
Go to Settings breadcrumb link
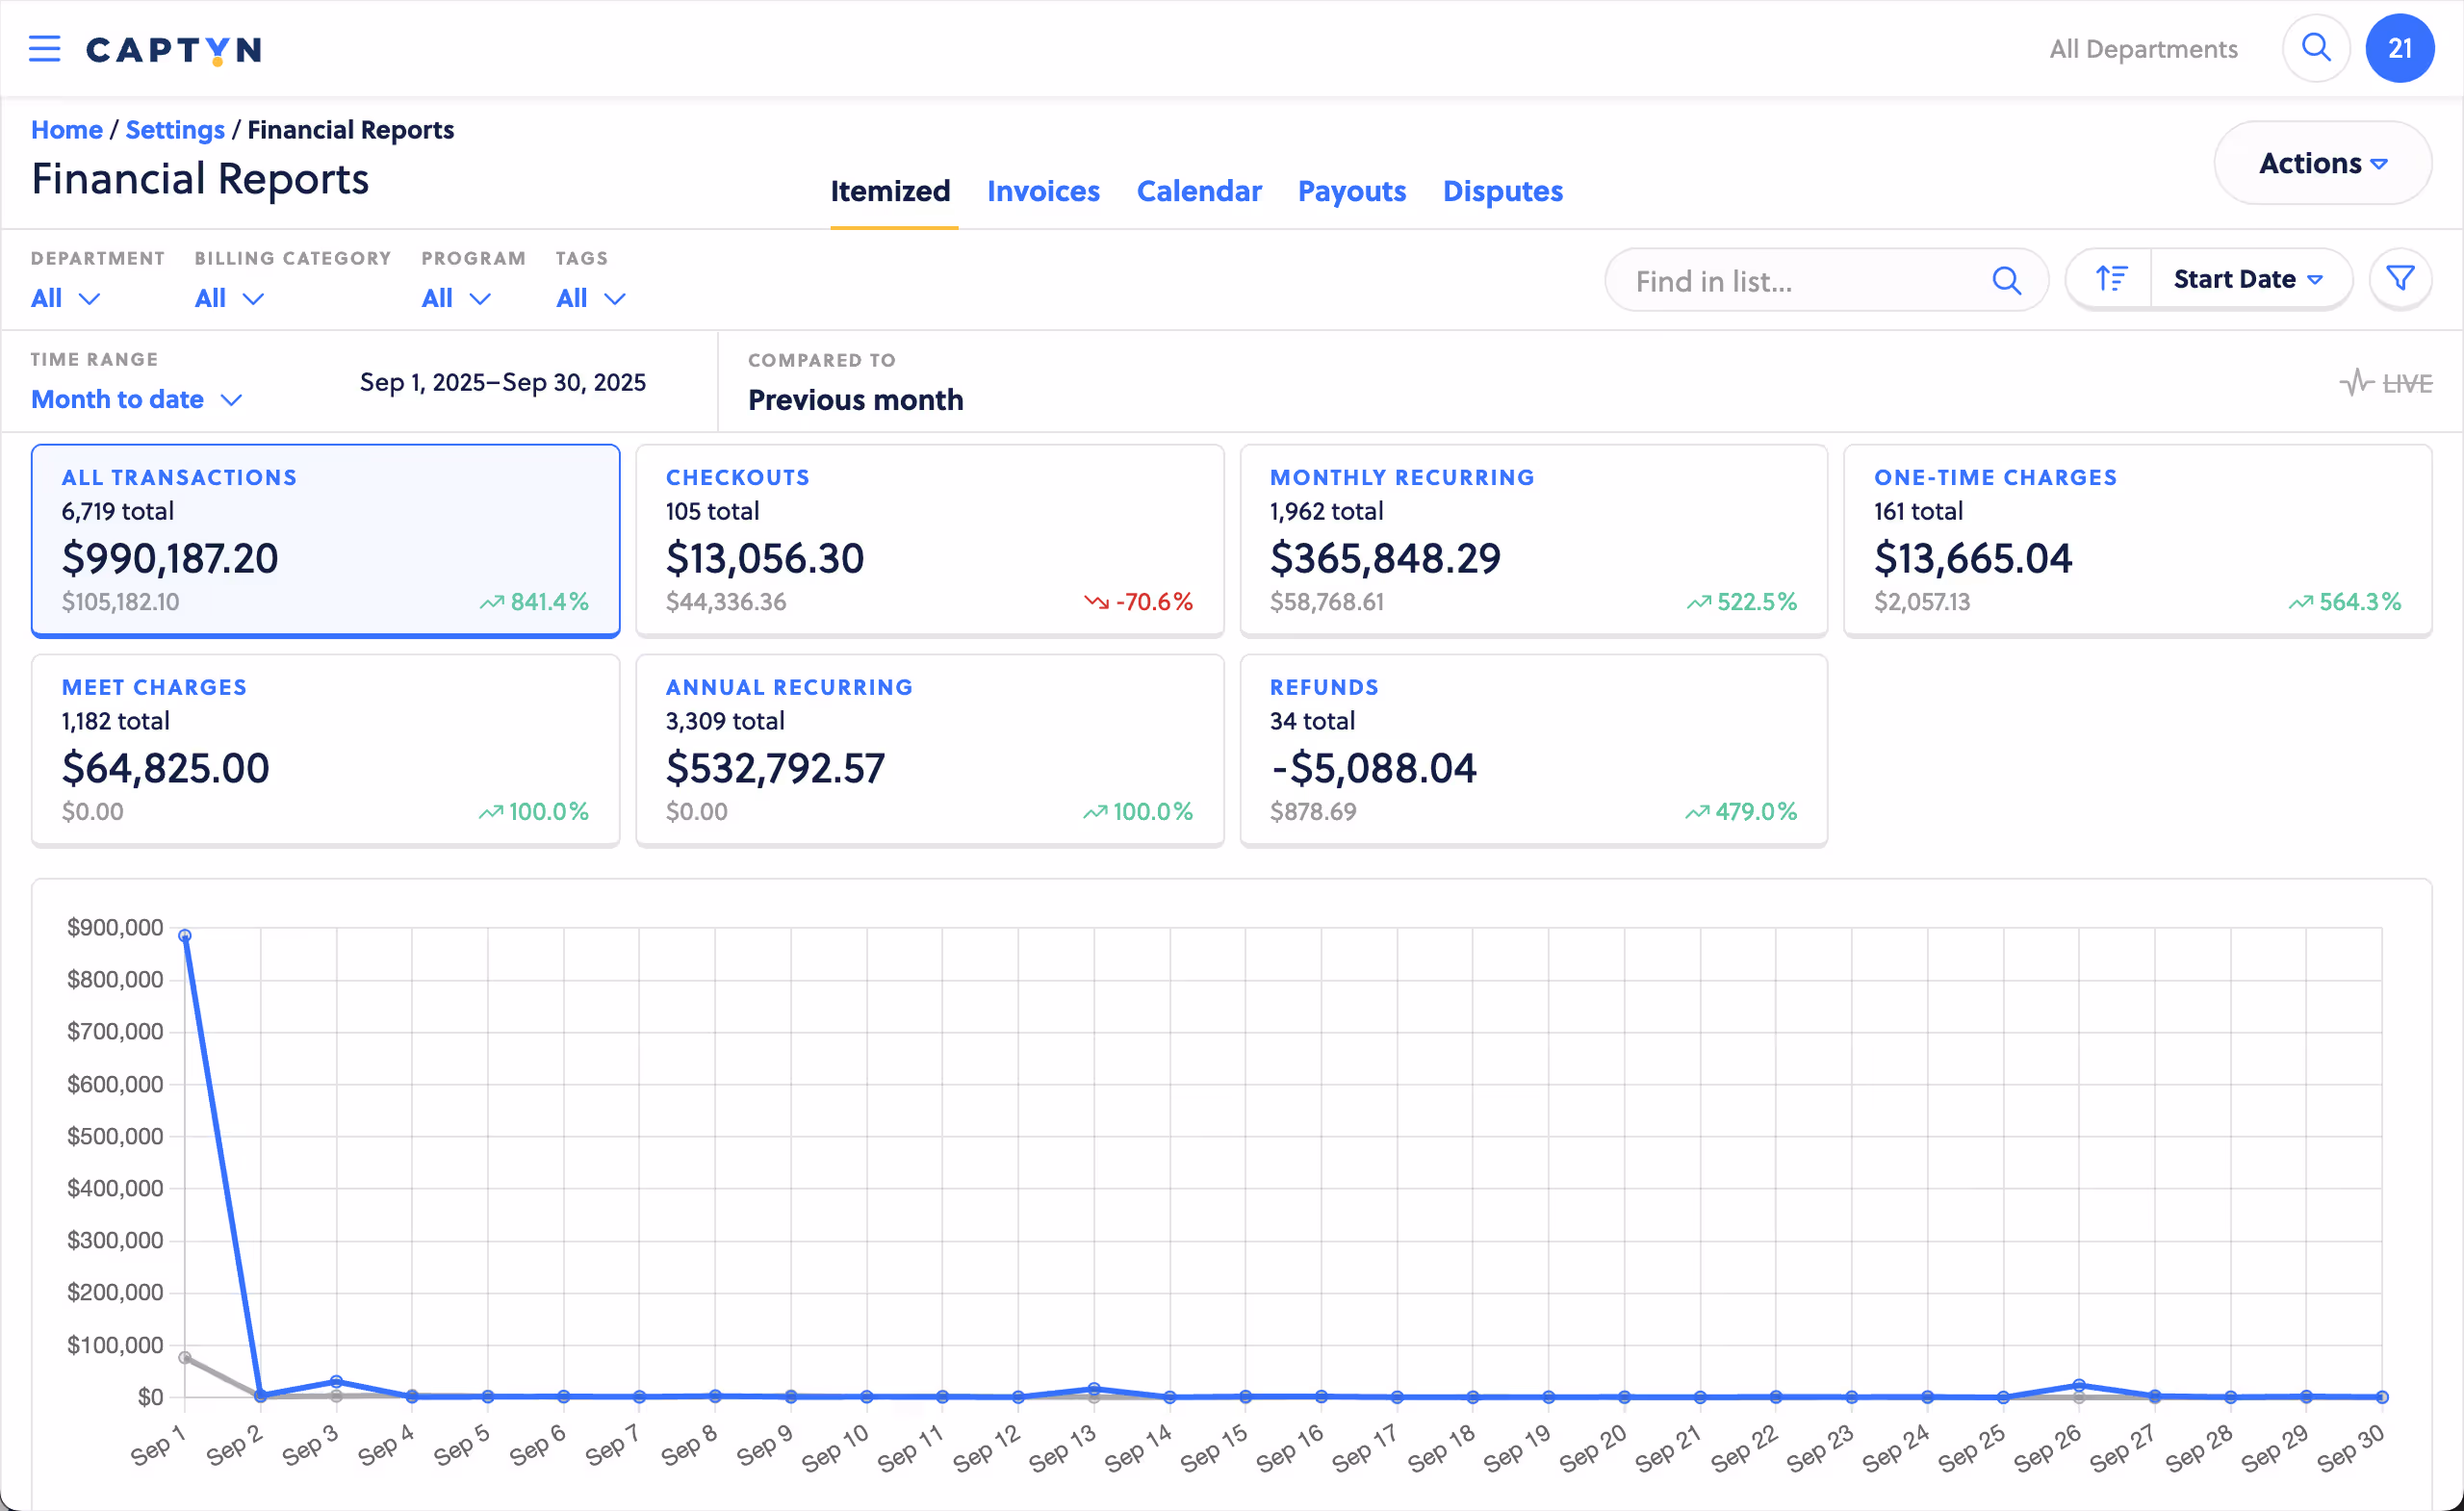pyautogui.click(x=175, y=130)
